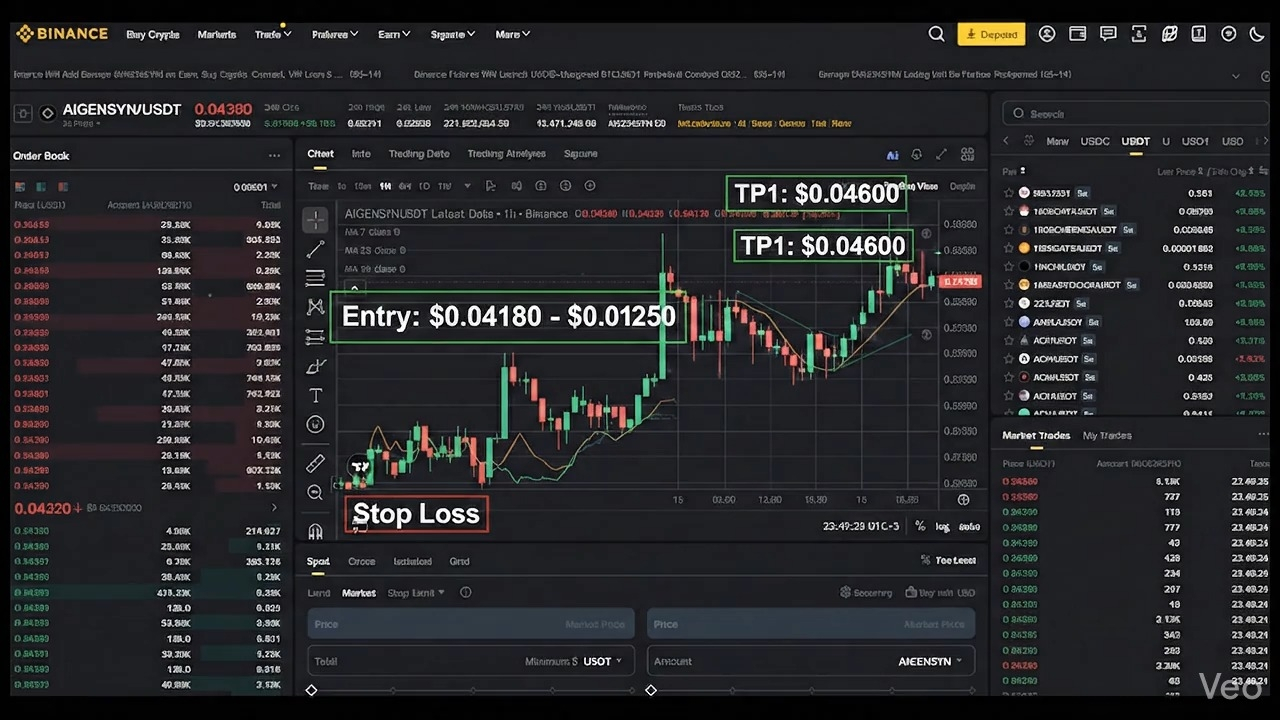This screenshot has width=1280, height=720.
Task: Expand the news ticker chevron
Action: click(x=1236, y=75)
